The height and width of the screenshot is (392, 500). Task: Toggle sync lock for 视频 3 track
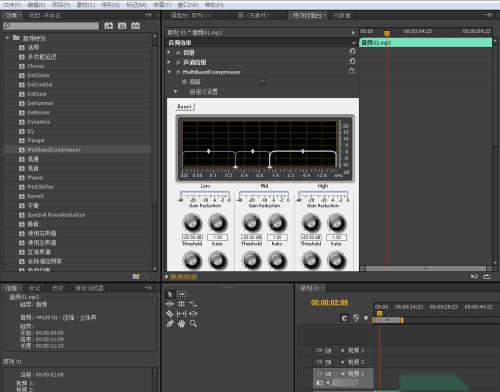pos(328,350)
